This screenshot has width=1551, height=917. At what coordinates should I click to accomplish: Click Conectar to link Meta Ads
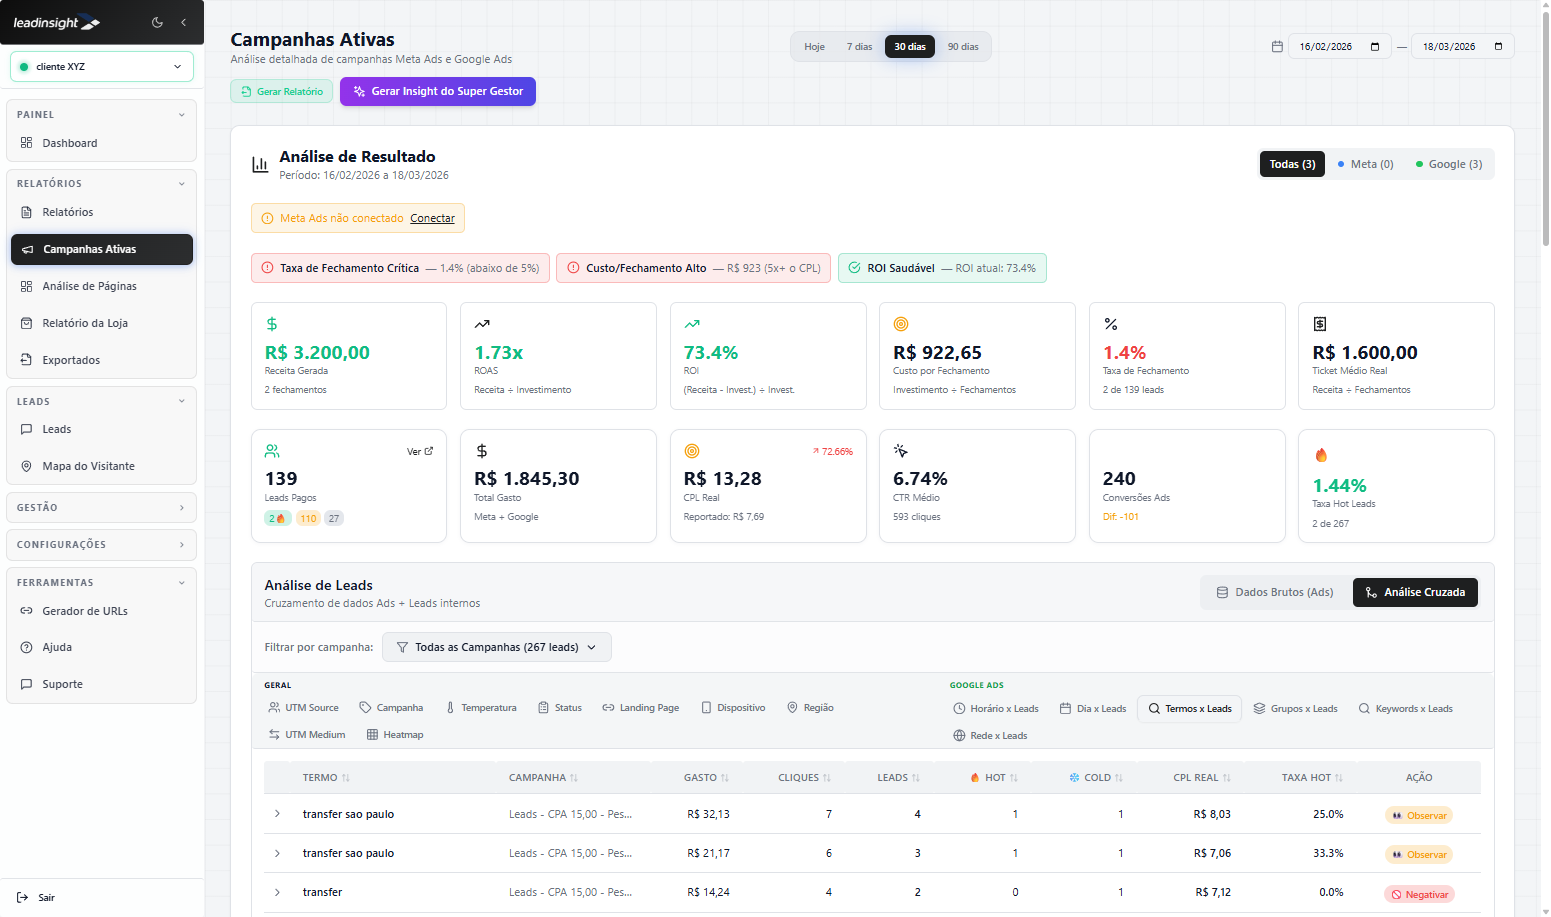432,218
